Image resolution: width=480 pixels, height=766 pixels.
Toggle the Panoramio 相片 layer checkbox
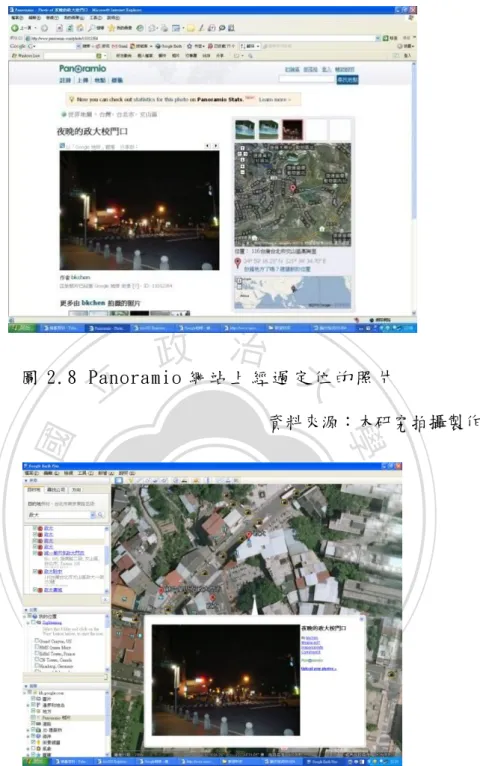coord(33,718)
